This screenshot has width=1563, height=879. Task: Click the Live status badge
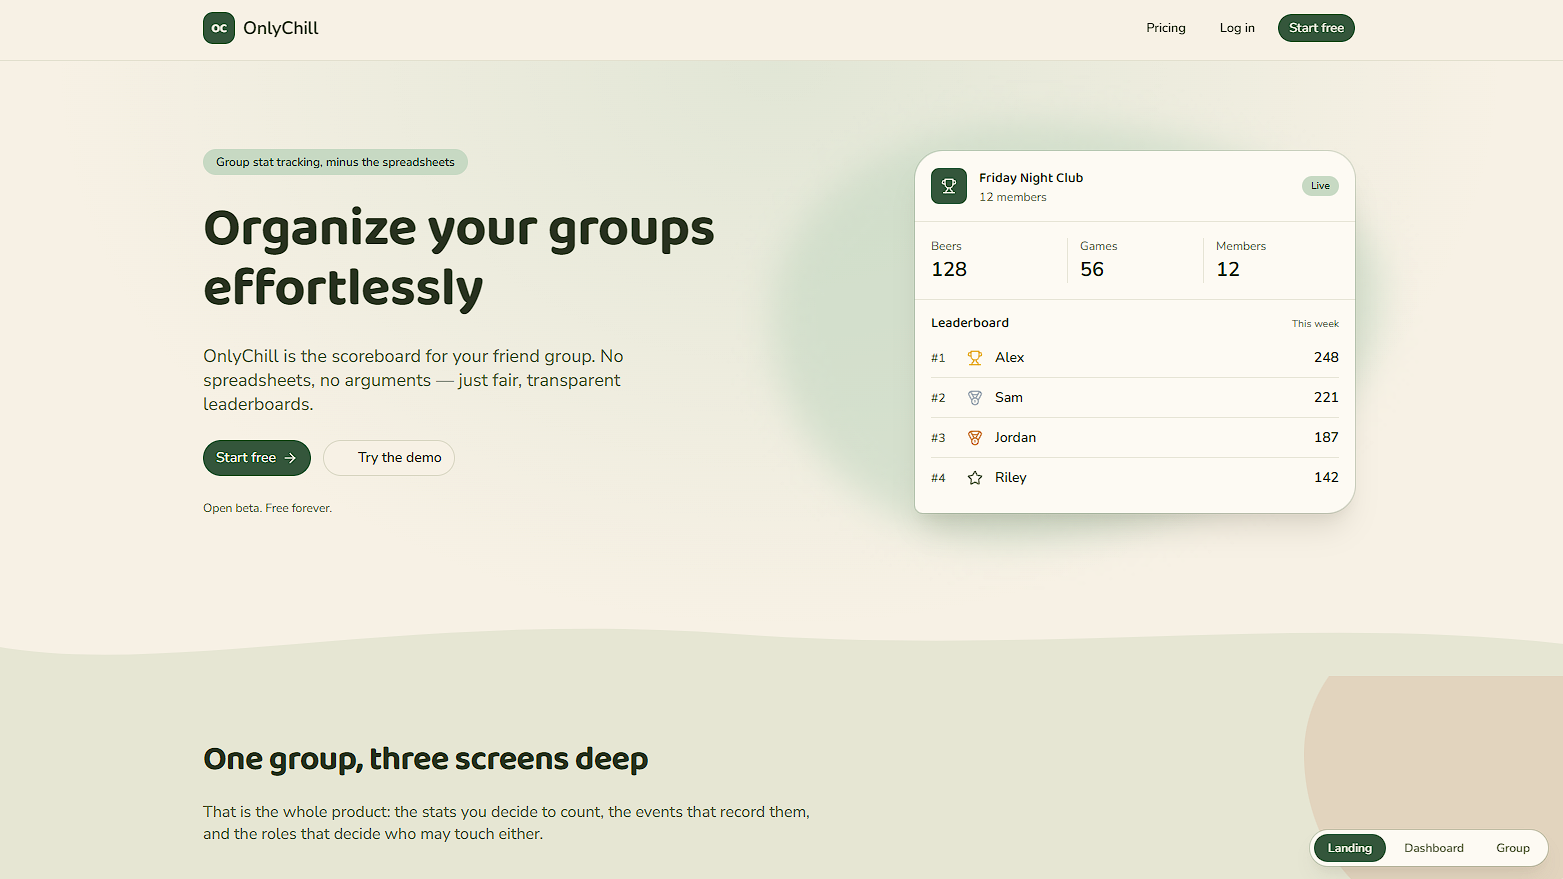pos(1320,186)
